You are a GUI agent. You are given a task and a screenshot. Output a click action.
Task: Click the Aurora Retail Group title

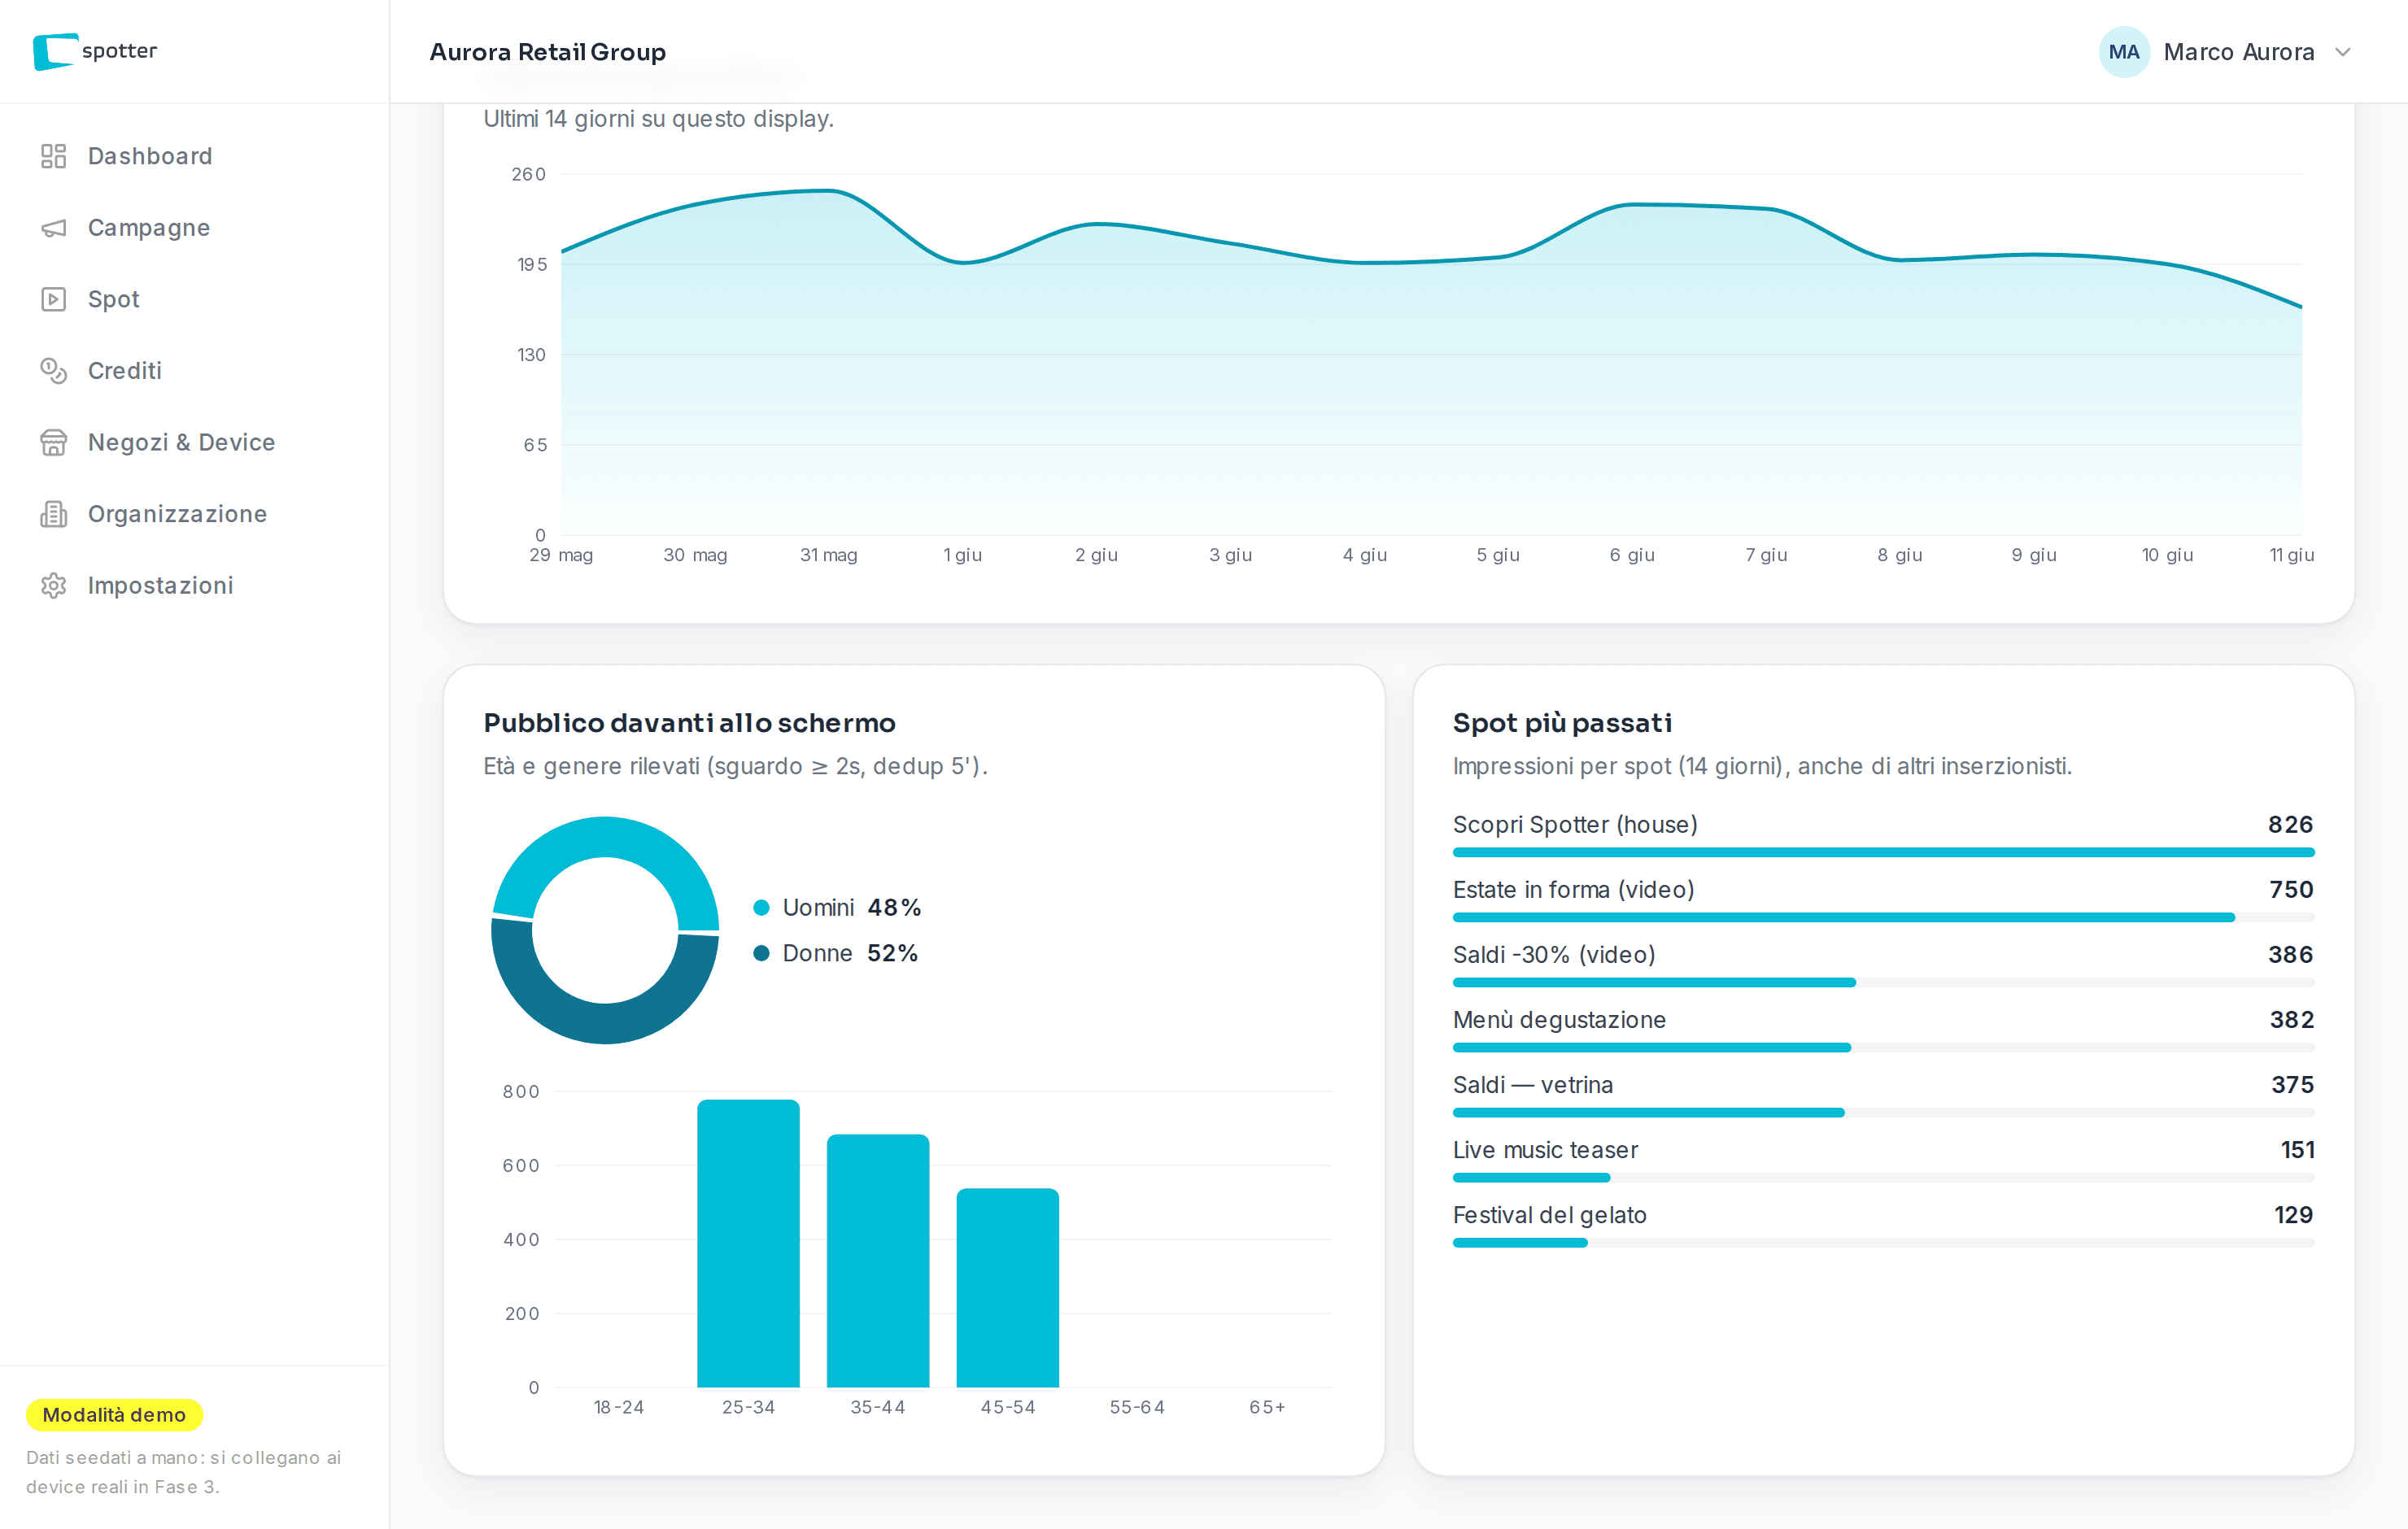click(548, 52)
